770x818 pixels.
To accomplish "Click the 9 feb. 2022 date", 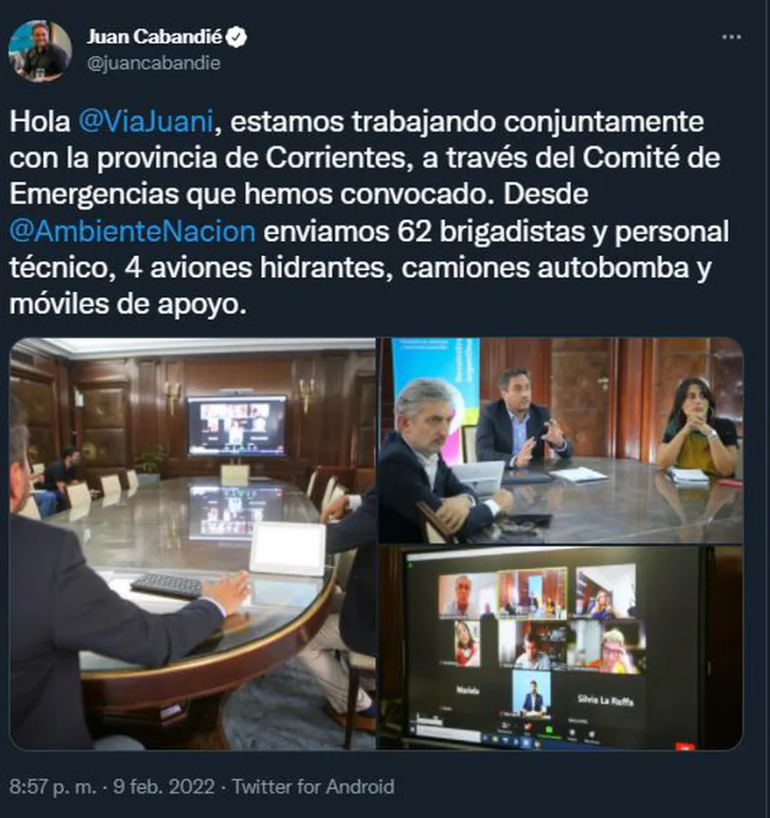I will pyautogui.click(x=164, y=786).
